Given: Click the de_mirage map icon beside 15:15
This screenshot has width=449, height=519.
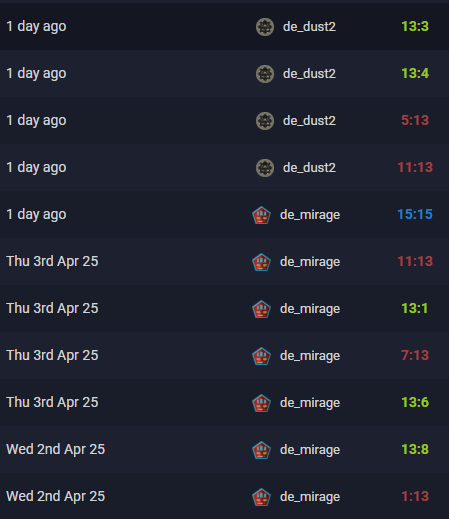Looking at the screenshot, I should [261, 215].
